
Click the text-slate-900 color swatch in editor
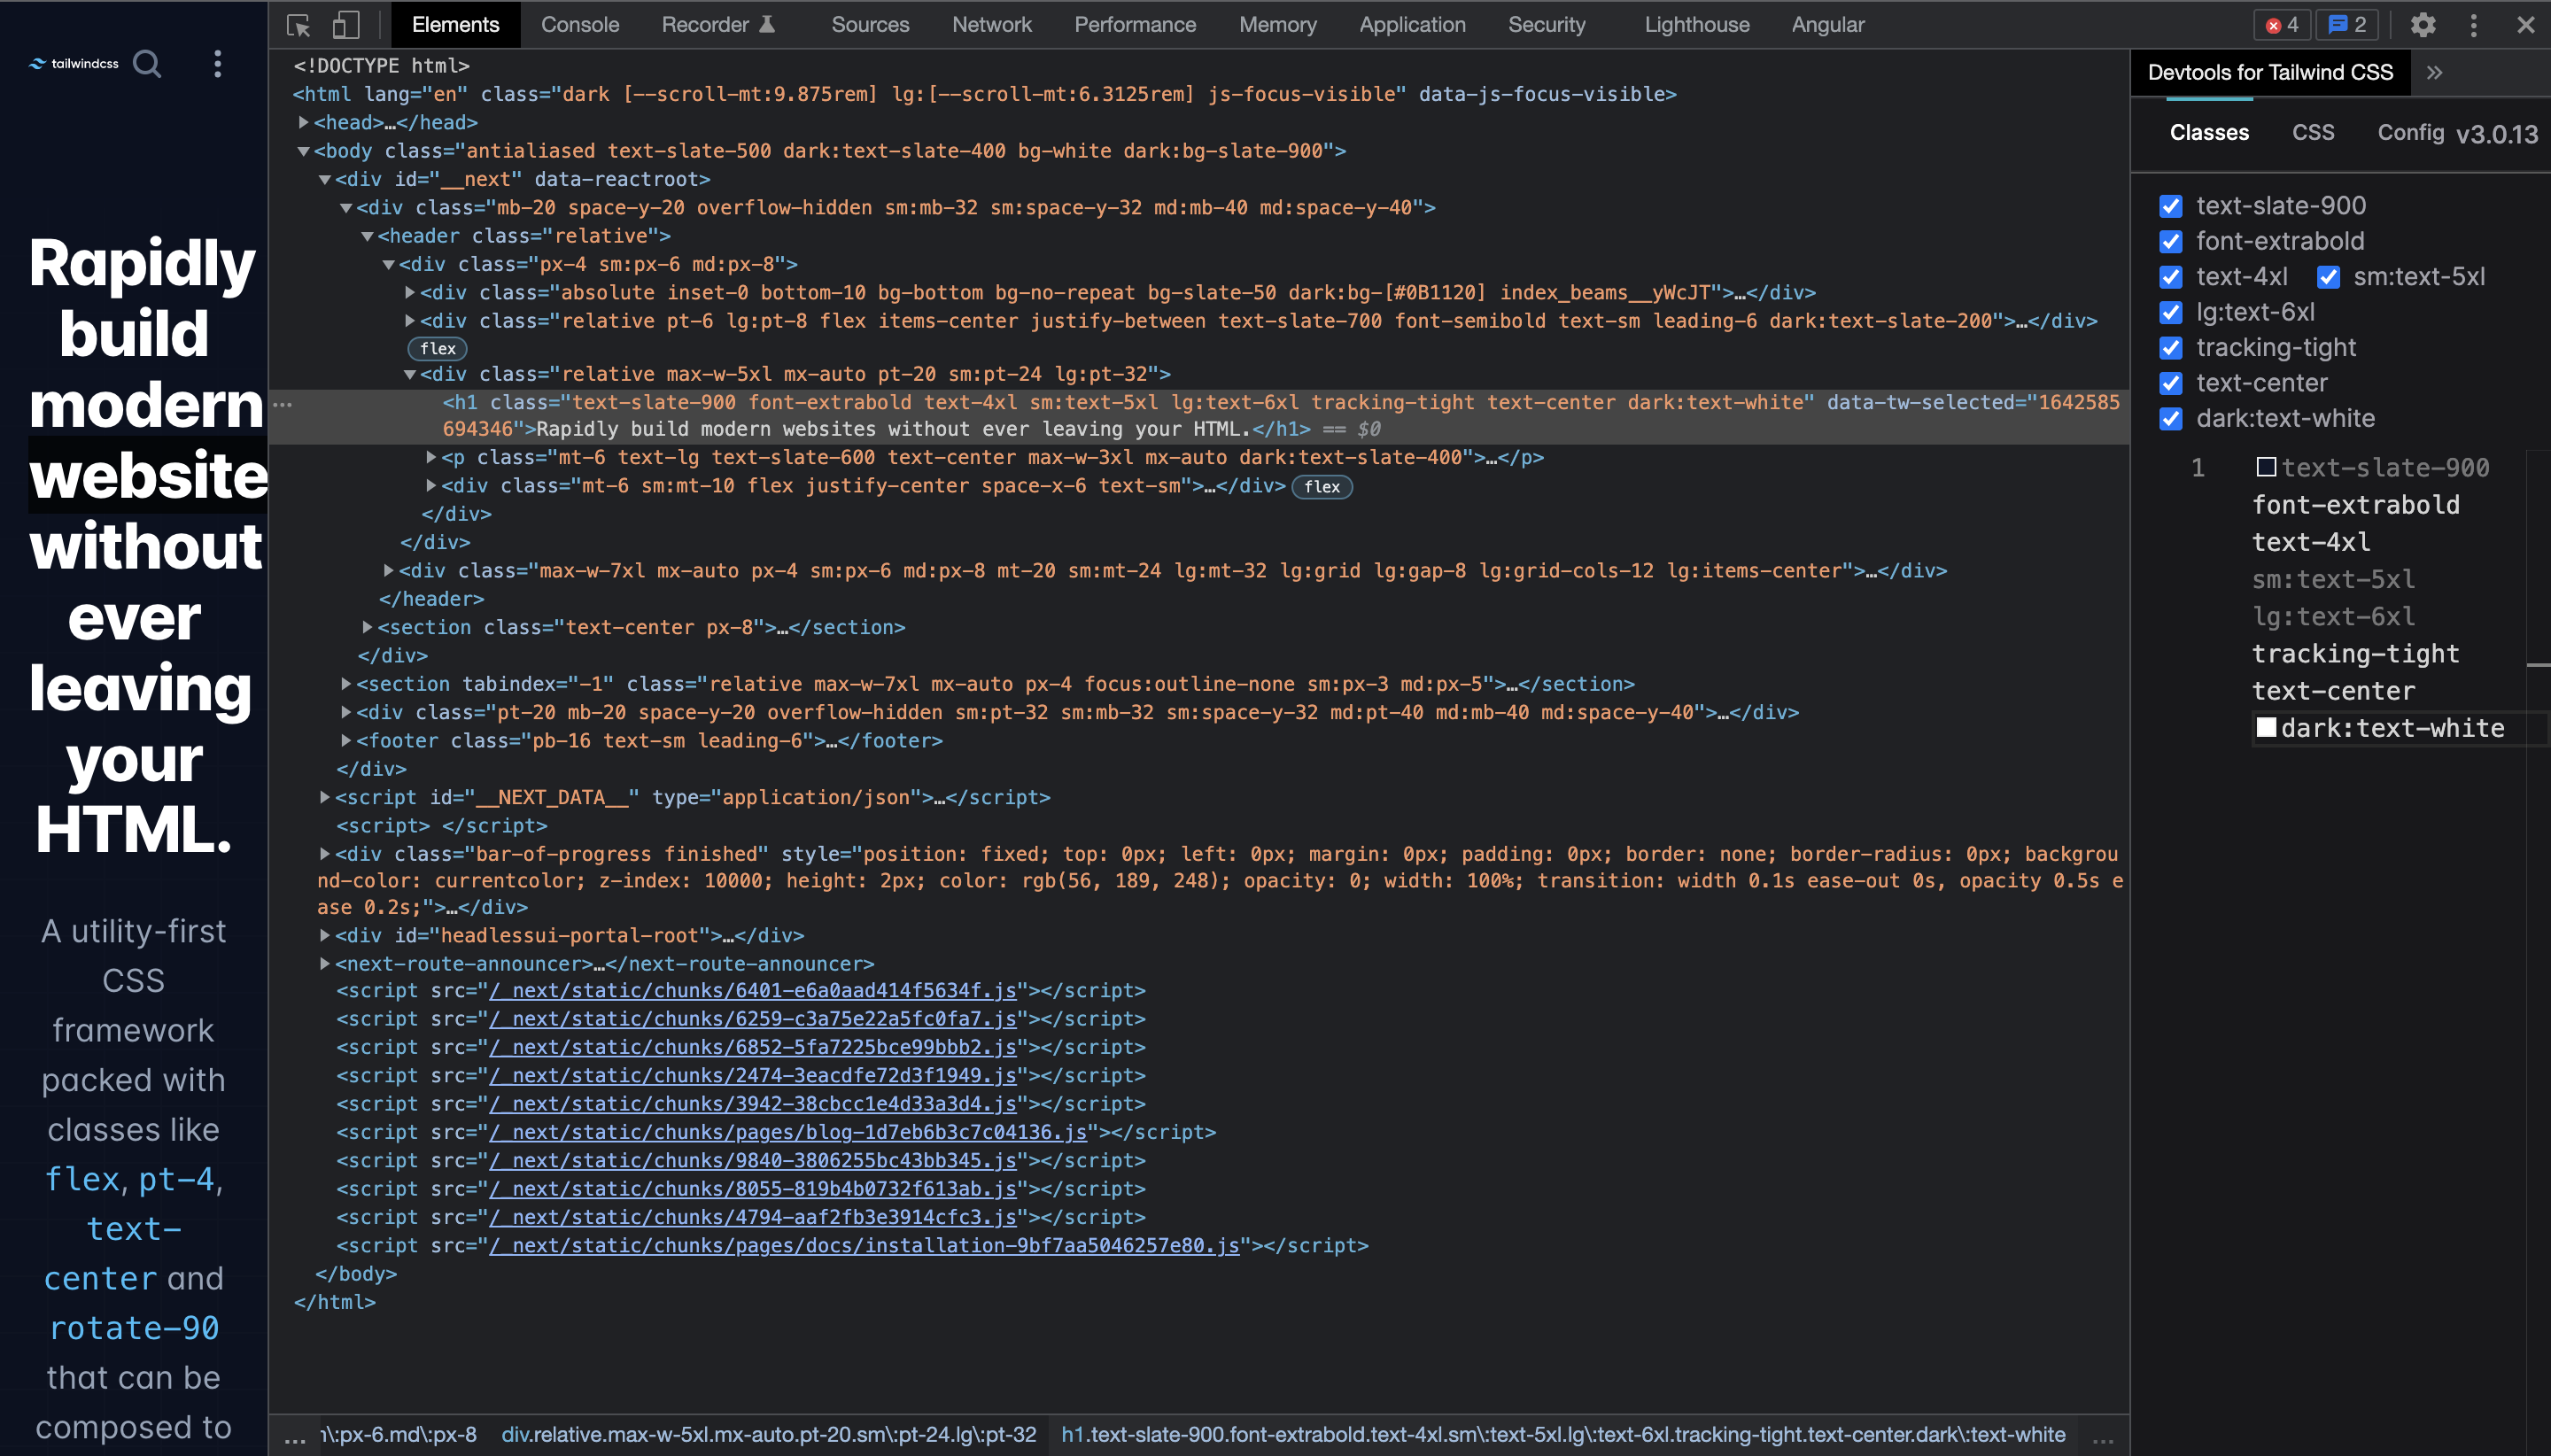[2267, 467]
